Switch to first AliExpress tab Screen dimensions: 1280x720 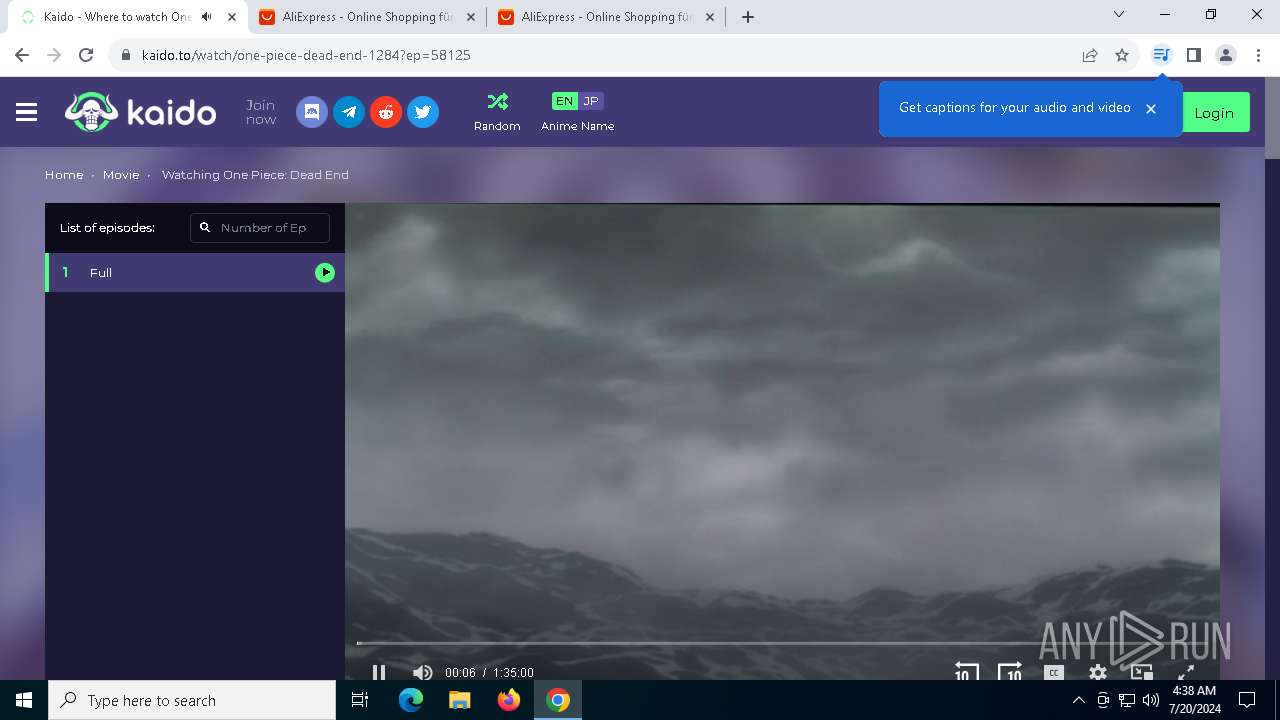pos(367,17)
